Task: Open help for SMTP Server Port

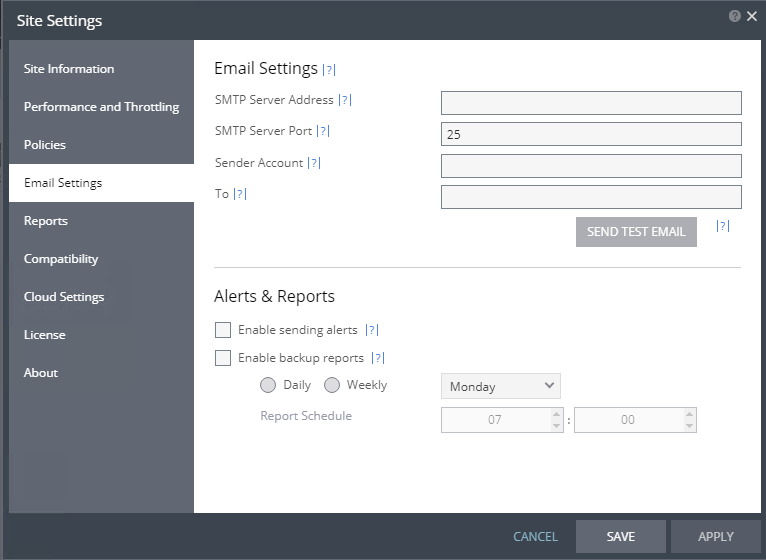Action: click(x=323, y=131)
